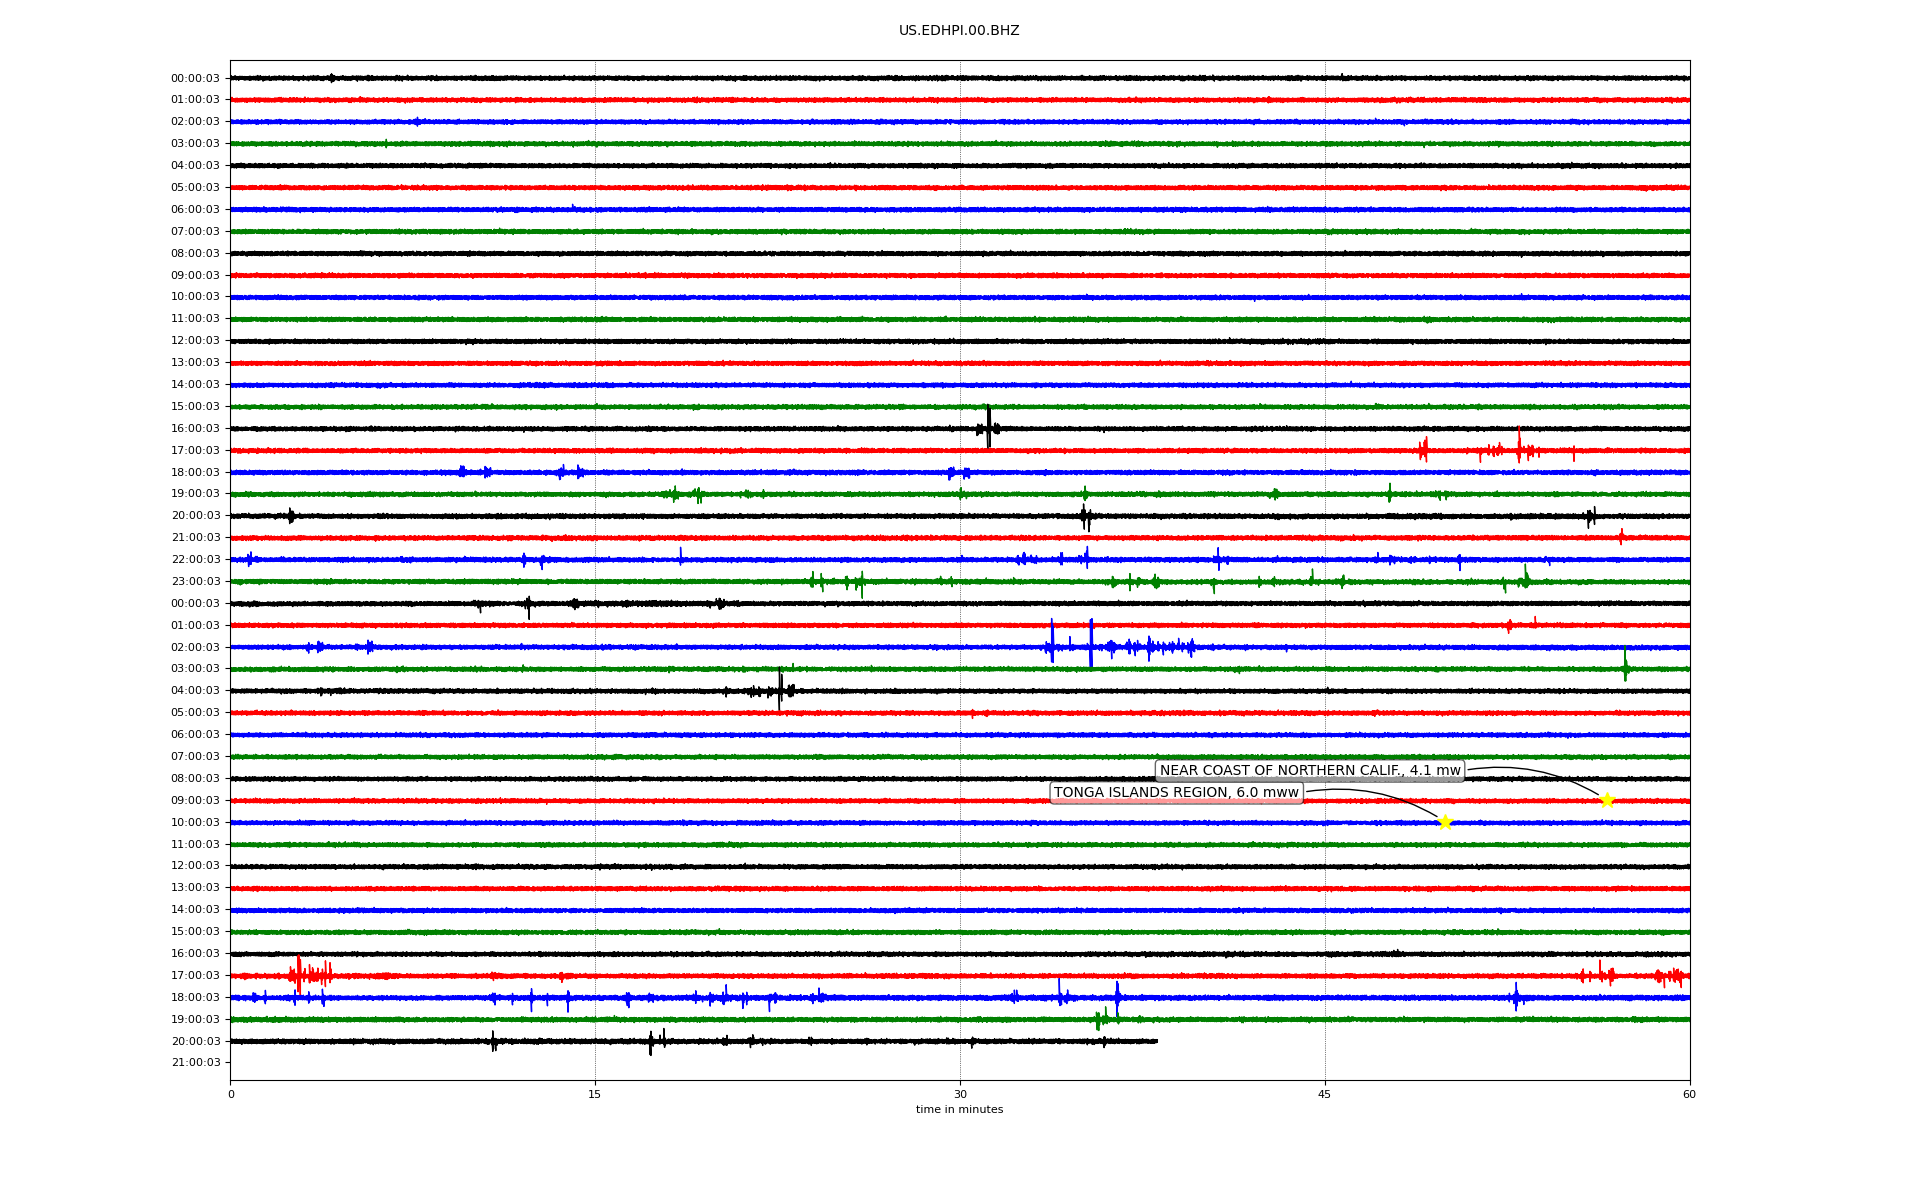Click the yellow star marker for the Tonga Islands event

(x=1444, y=822)
